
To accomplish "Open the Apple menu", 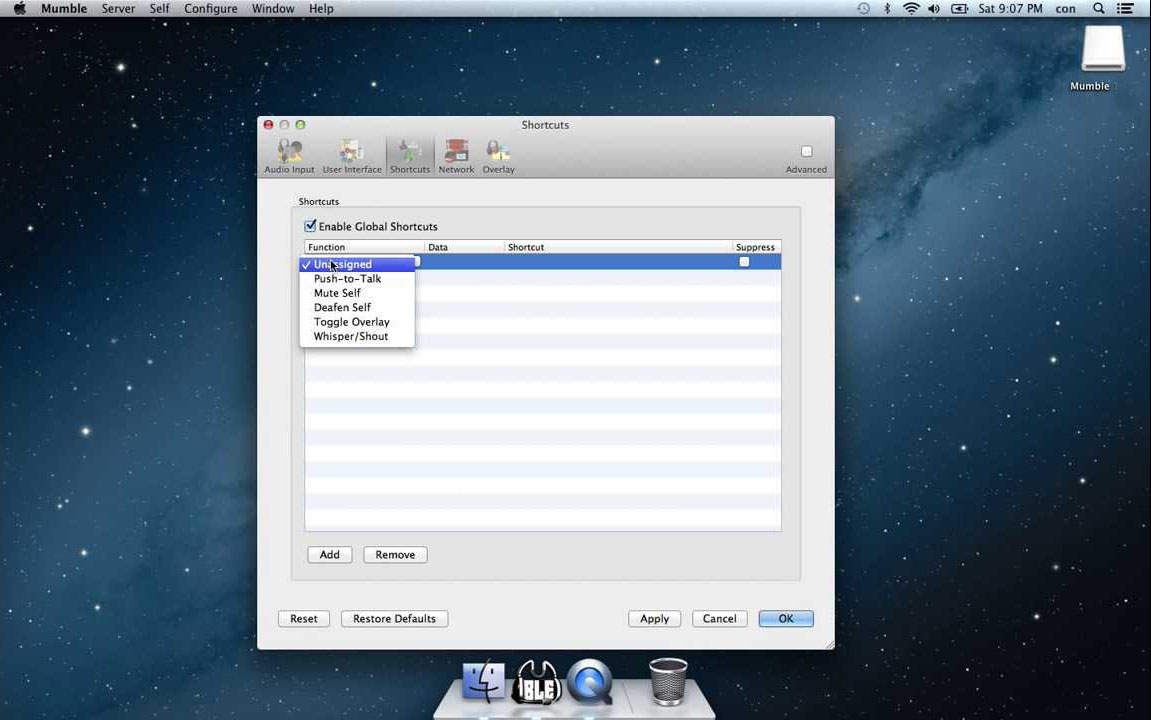I will tap(20, 9).
